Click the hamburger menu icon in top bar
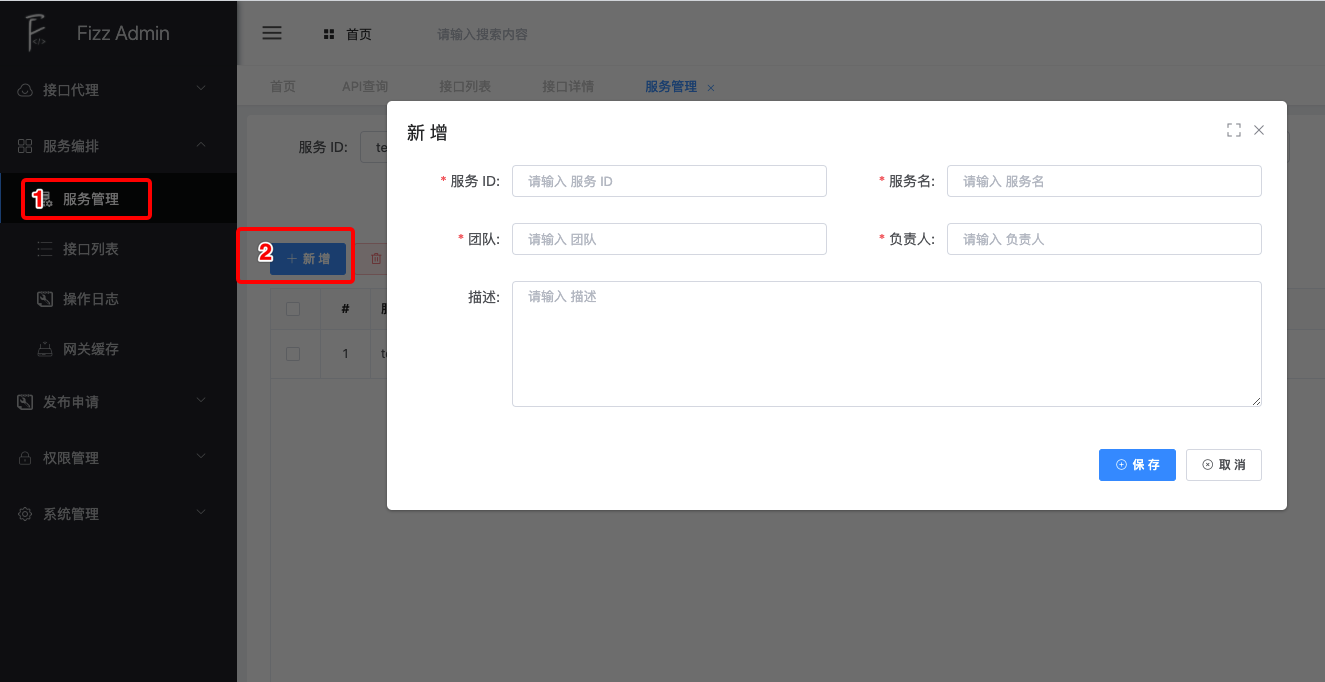1325x682 pixels. [271, 32]
